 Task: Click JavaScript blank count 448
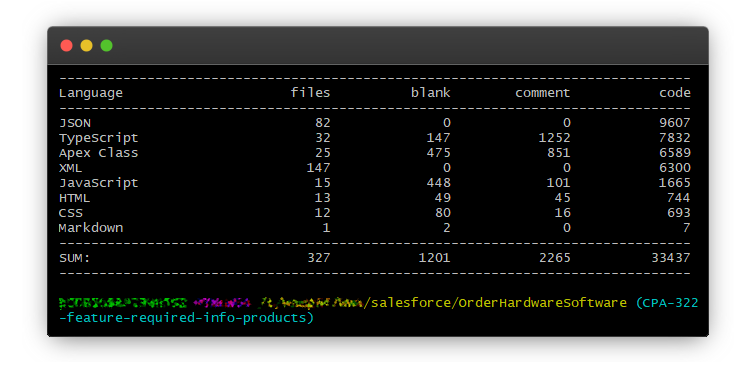point(439,183)
